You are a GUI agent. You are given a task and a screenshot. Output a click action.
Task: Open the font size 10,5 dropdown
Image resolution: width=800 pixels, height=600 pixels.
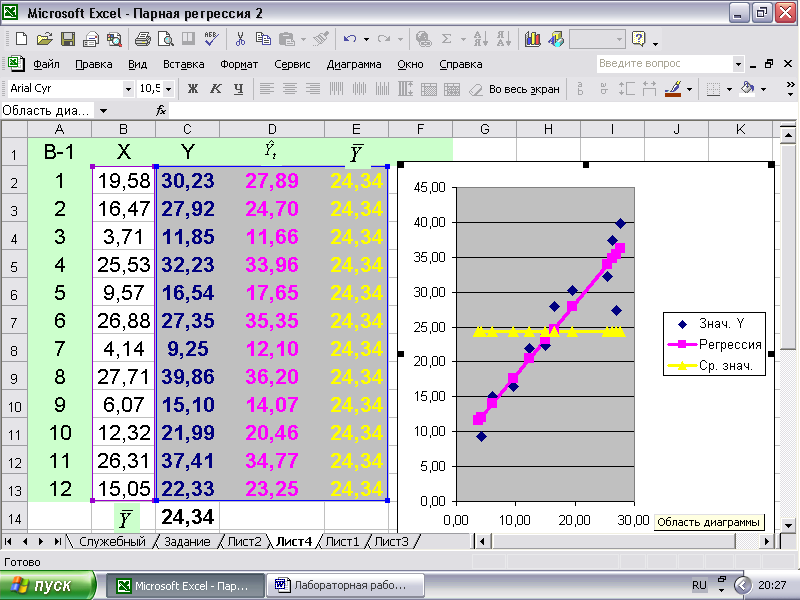click(168, 89)
